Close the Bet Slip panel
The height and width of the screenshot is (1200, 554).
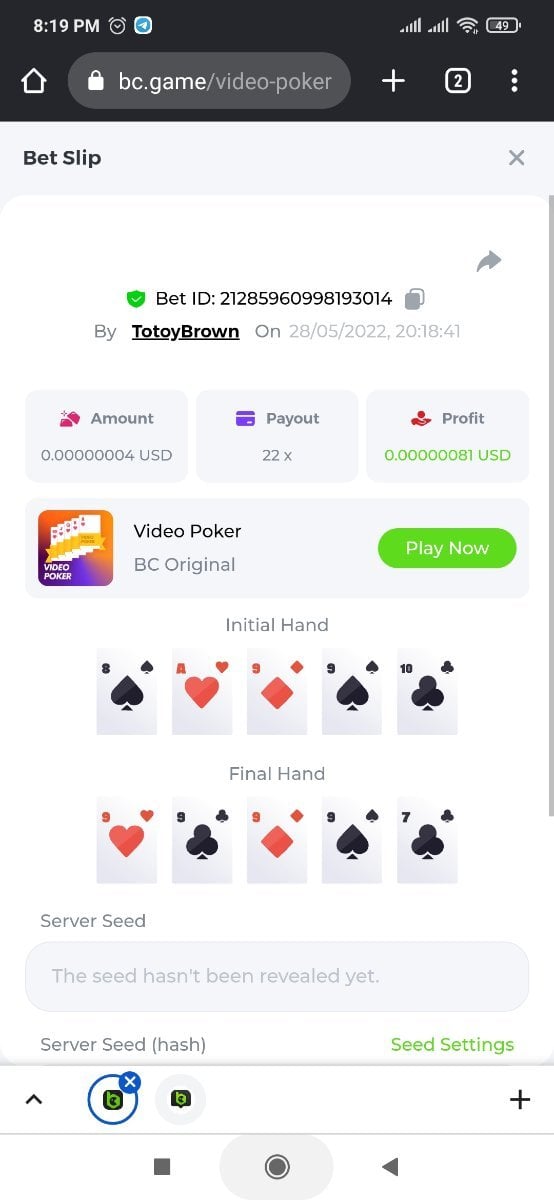[x=517, y=158]
